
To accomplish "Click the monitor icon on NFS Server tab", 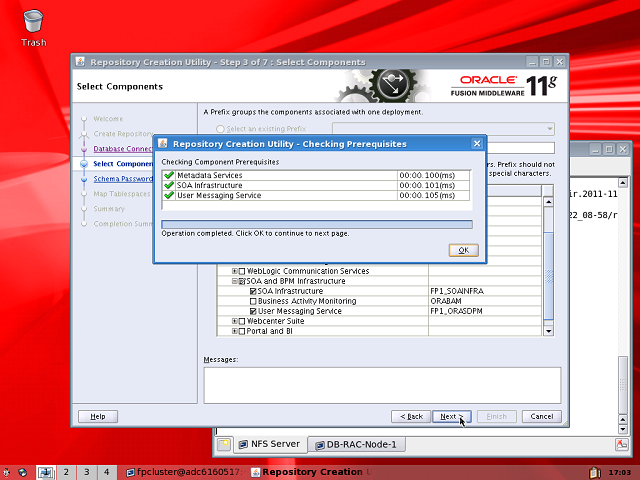I will 243,444.
